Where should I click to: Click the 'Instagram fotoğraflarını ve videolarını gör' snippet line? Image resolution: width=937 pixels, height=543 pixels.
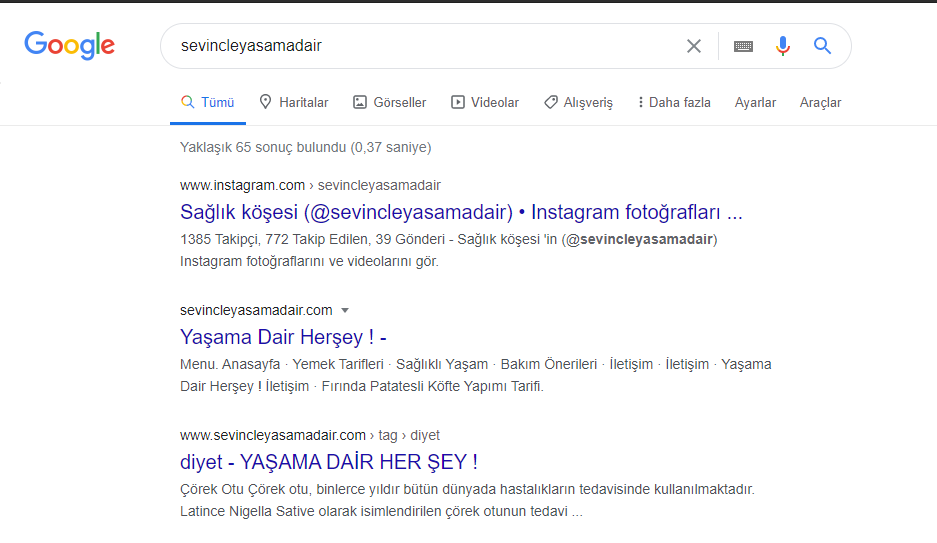[x=309, y=261]
